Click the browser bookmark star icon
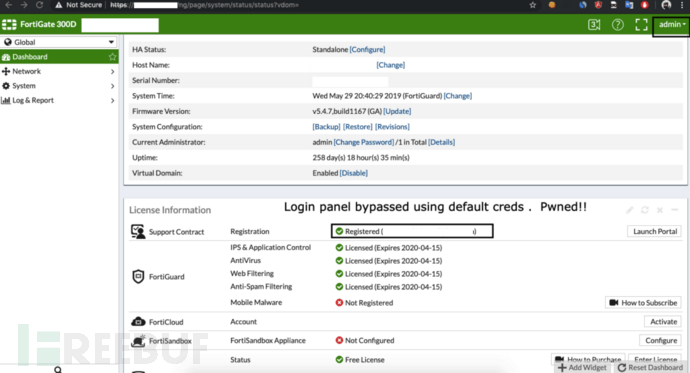690x373 pixels. click(533, 5)
